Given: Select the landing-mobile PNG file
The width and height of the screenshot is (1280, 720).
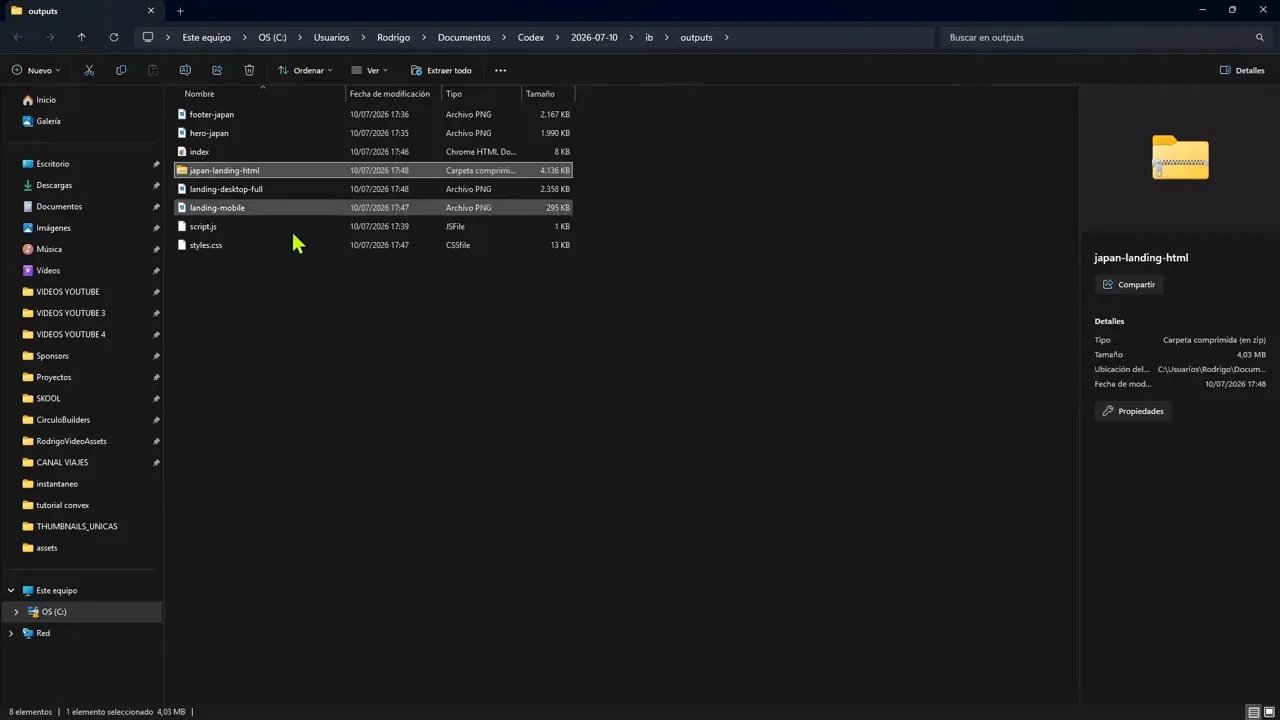Looking at the screenshot, I should [373, 208].
